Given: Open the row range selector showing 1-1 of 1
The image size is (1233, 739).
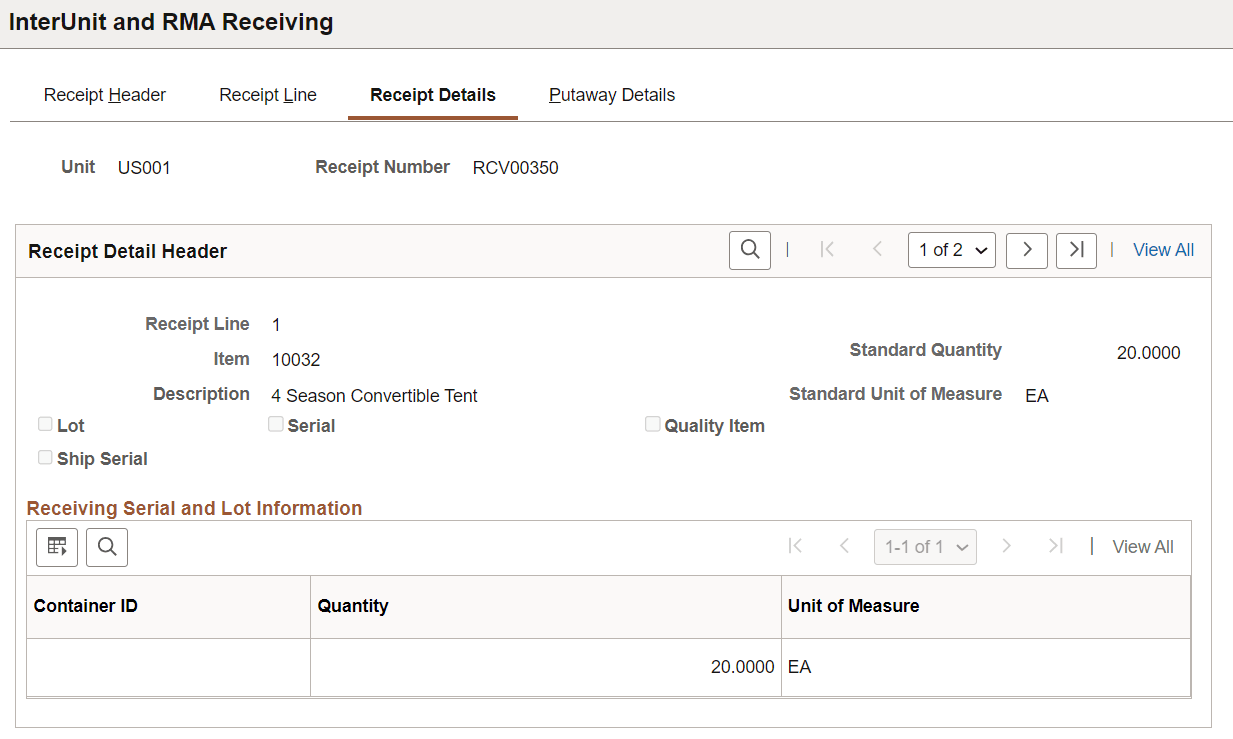Looking at the screenshot, I should (x=925, y=546).
